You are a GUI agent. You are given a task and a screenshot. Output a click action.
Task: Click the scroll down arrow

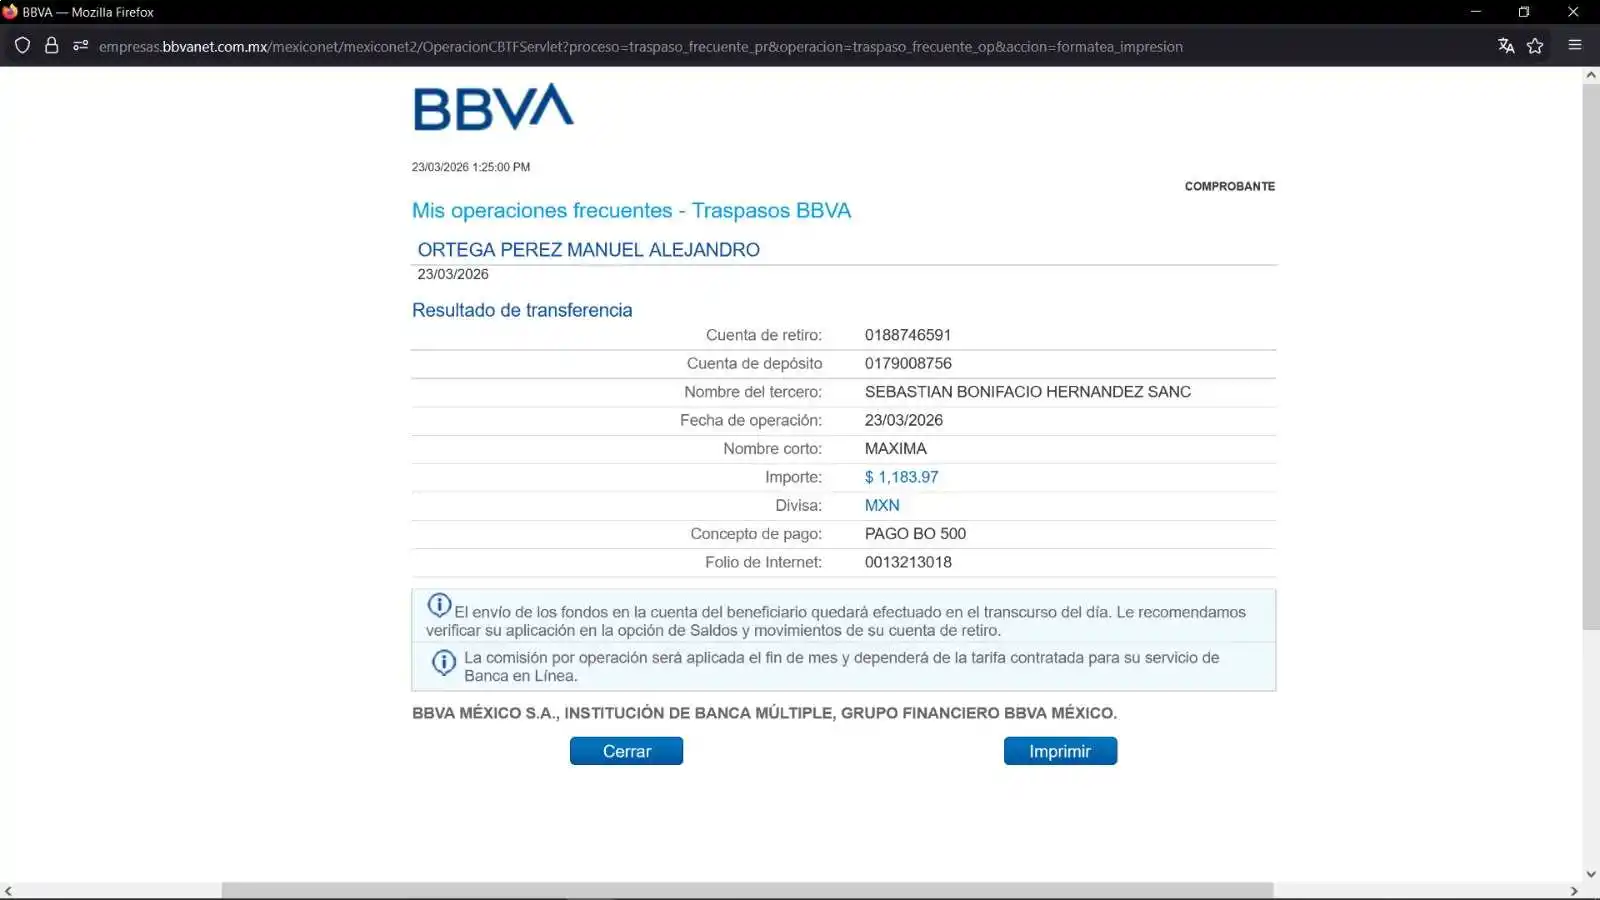click(1591, 874)
